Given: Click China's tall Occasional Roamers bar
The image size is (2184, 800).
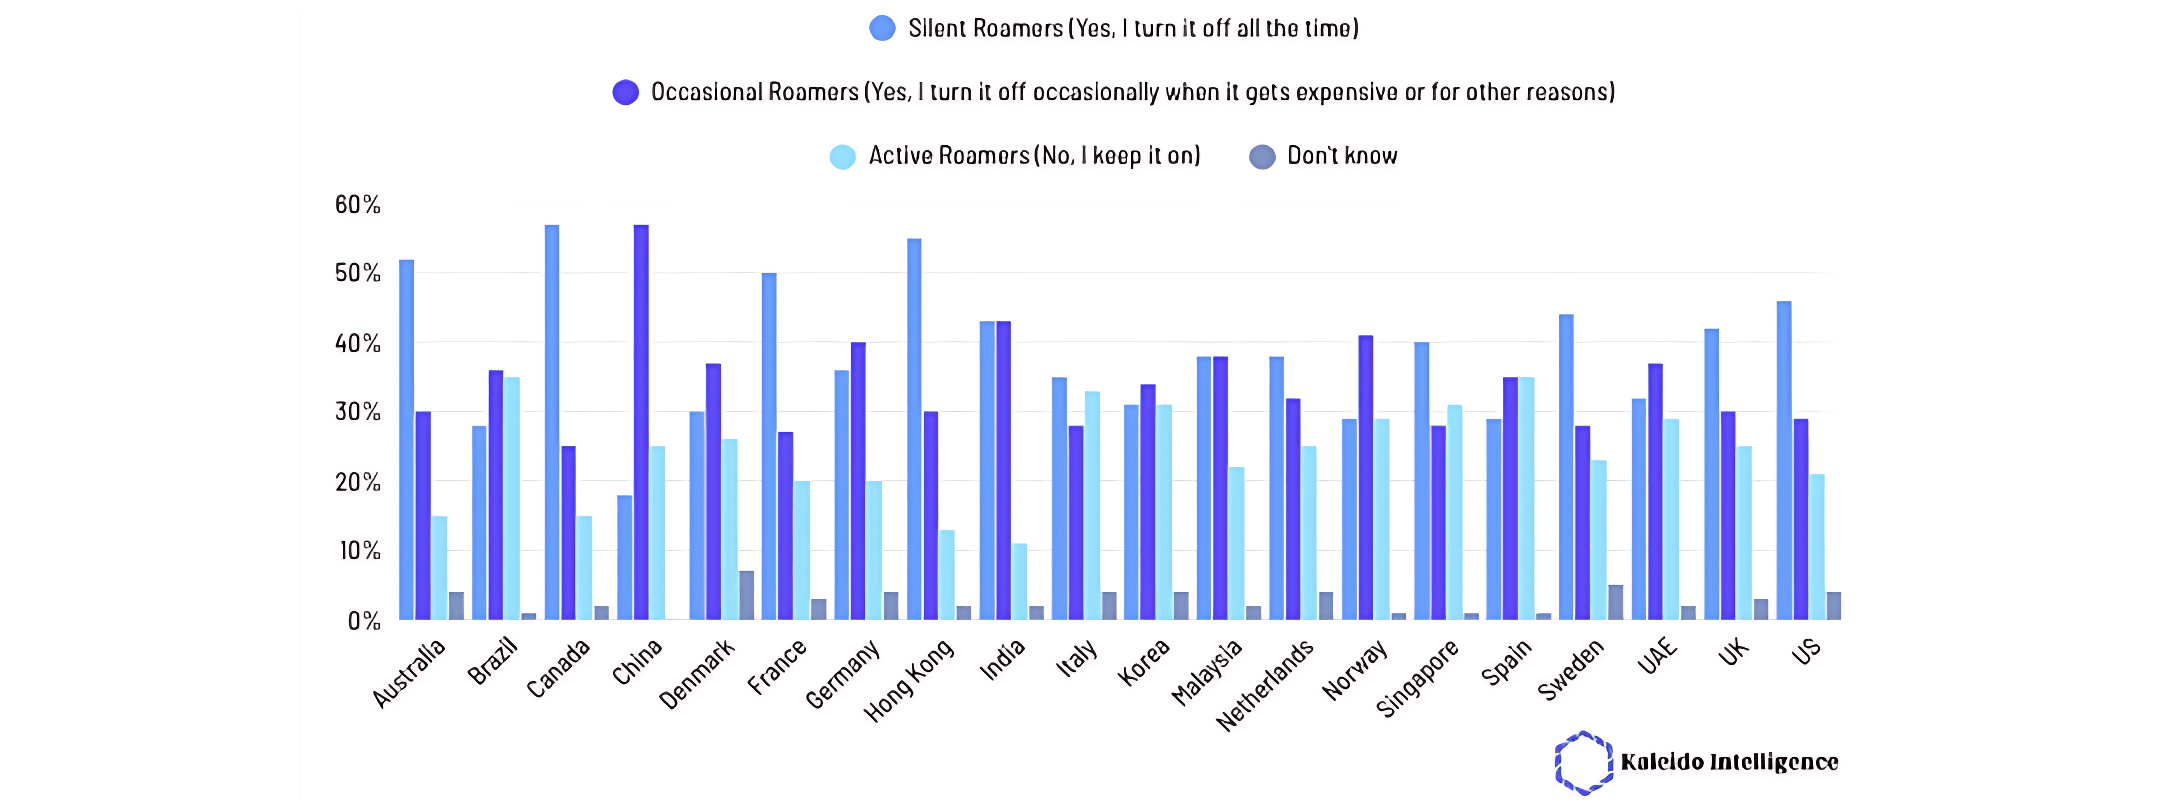Looking at the screenshot, I should [641, 422].
